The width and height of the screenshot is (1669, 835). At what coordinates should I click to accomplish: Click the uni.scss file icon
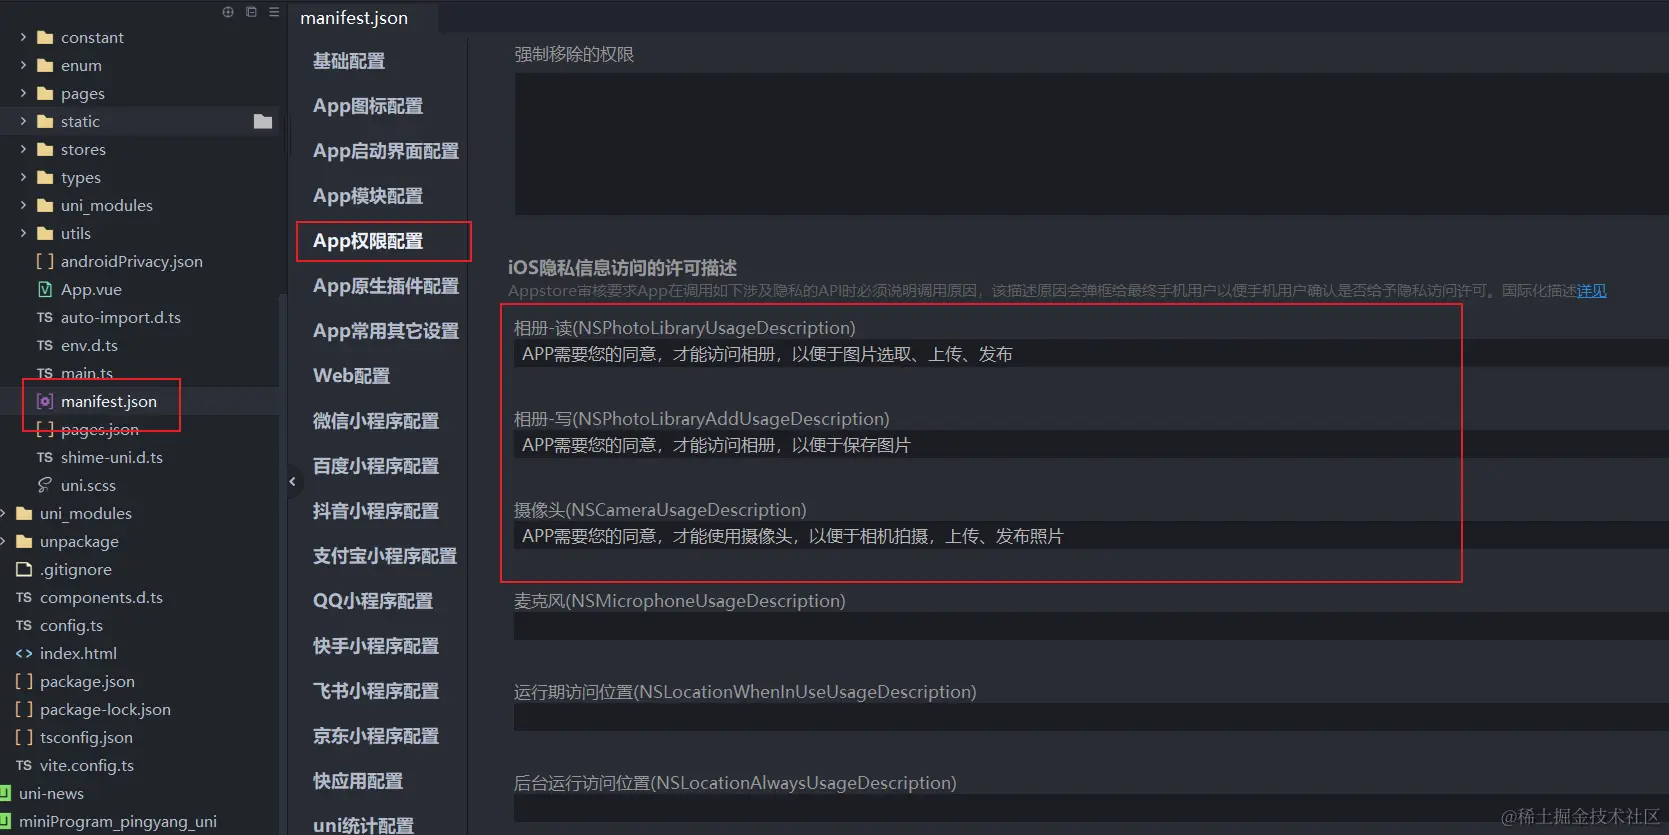coord(45,485)
